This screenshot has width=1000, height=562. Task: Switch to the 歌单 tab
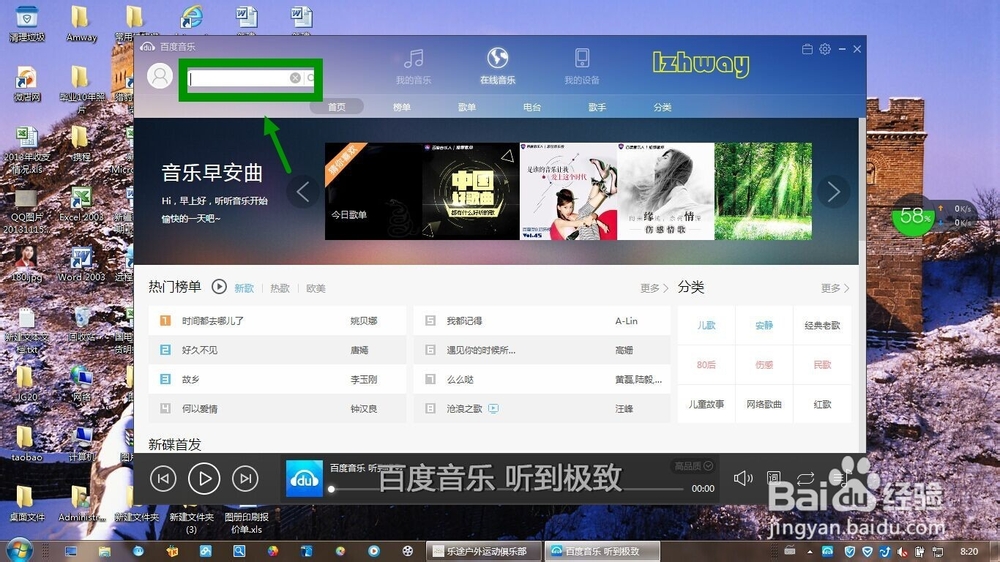coord(467,107)
